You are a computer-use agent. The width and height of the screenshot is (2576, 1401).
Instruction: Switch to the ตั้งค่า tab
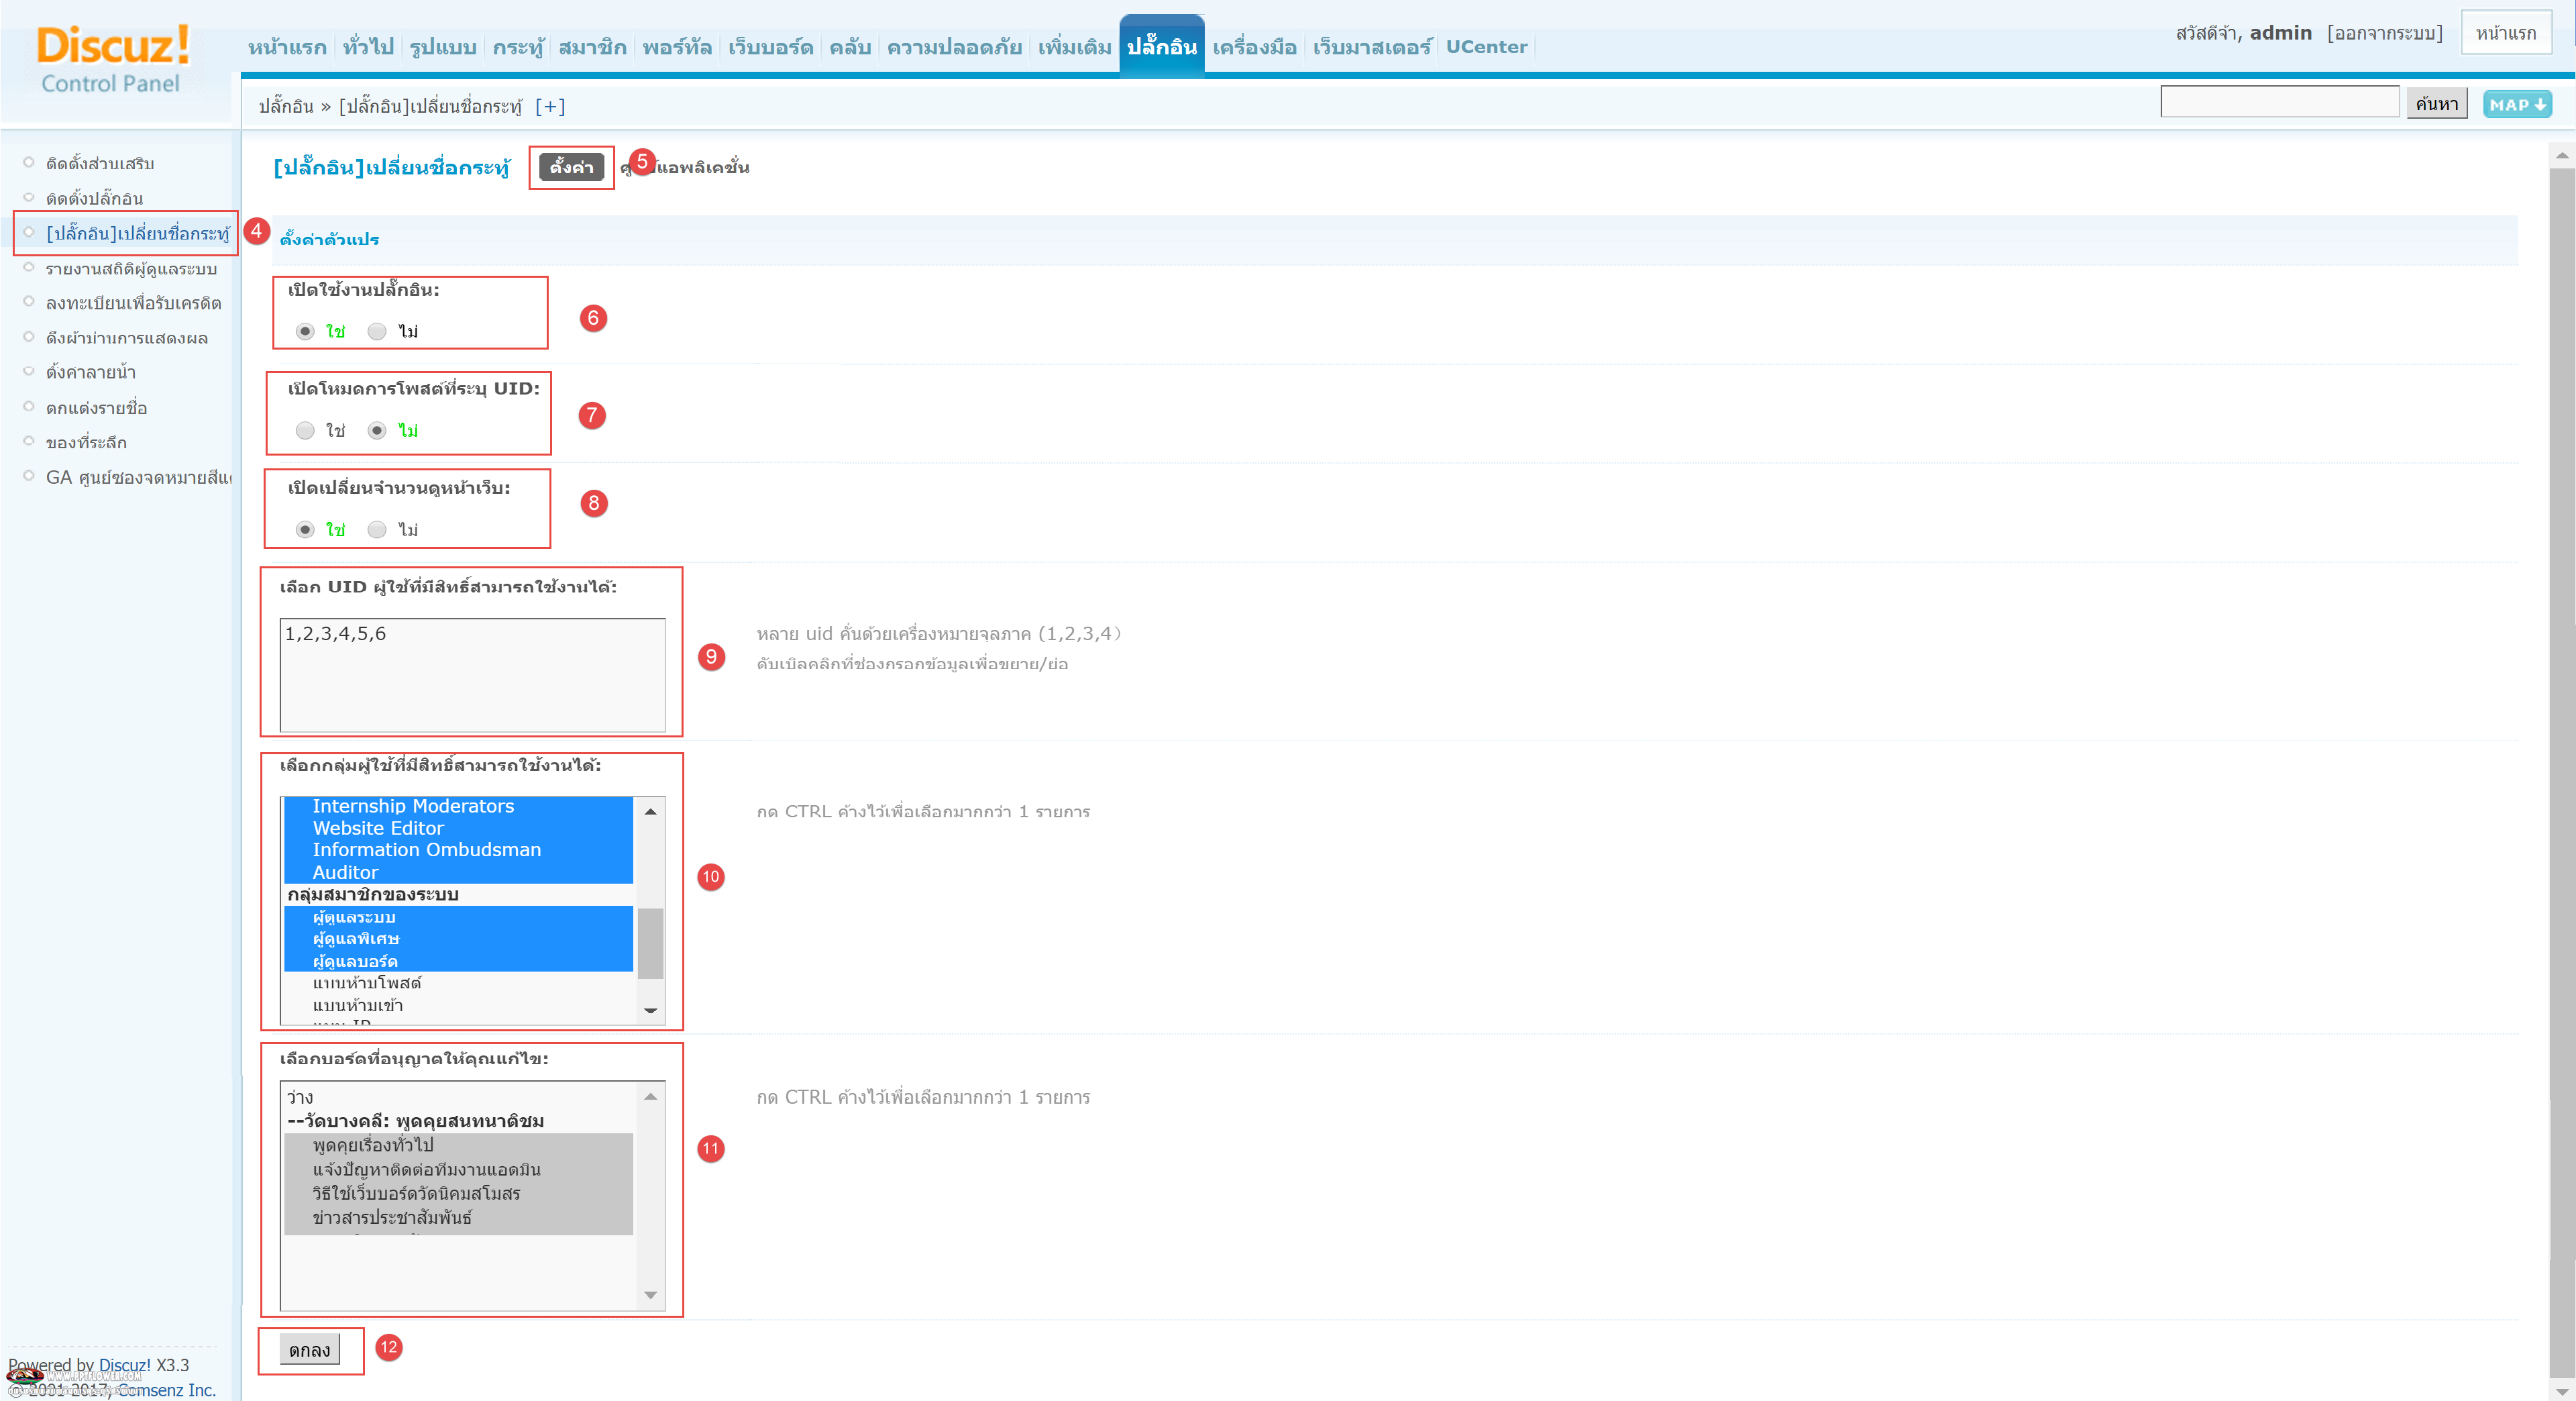571,167
